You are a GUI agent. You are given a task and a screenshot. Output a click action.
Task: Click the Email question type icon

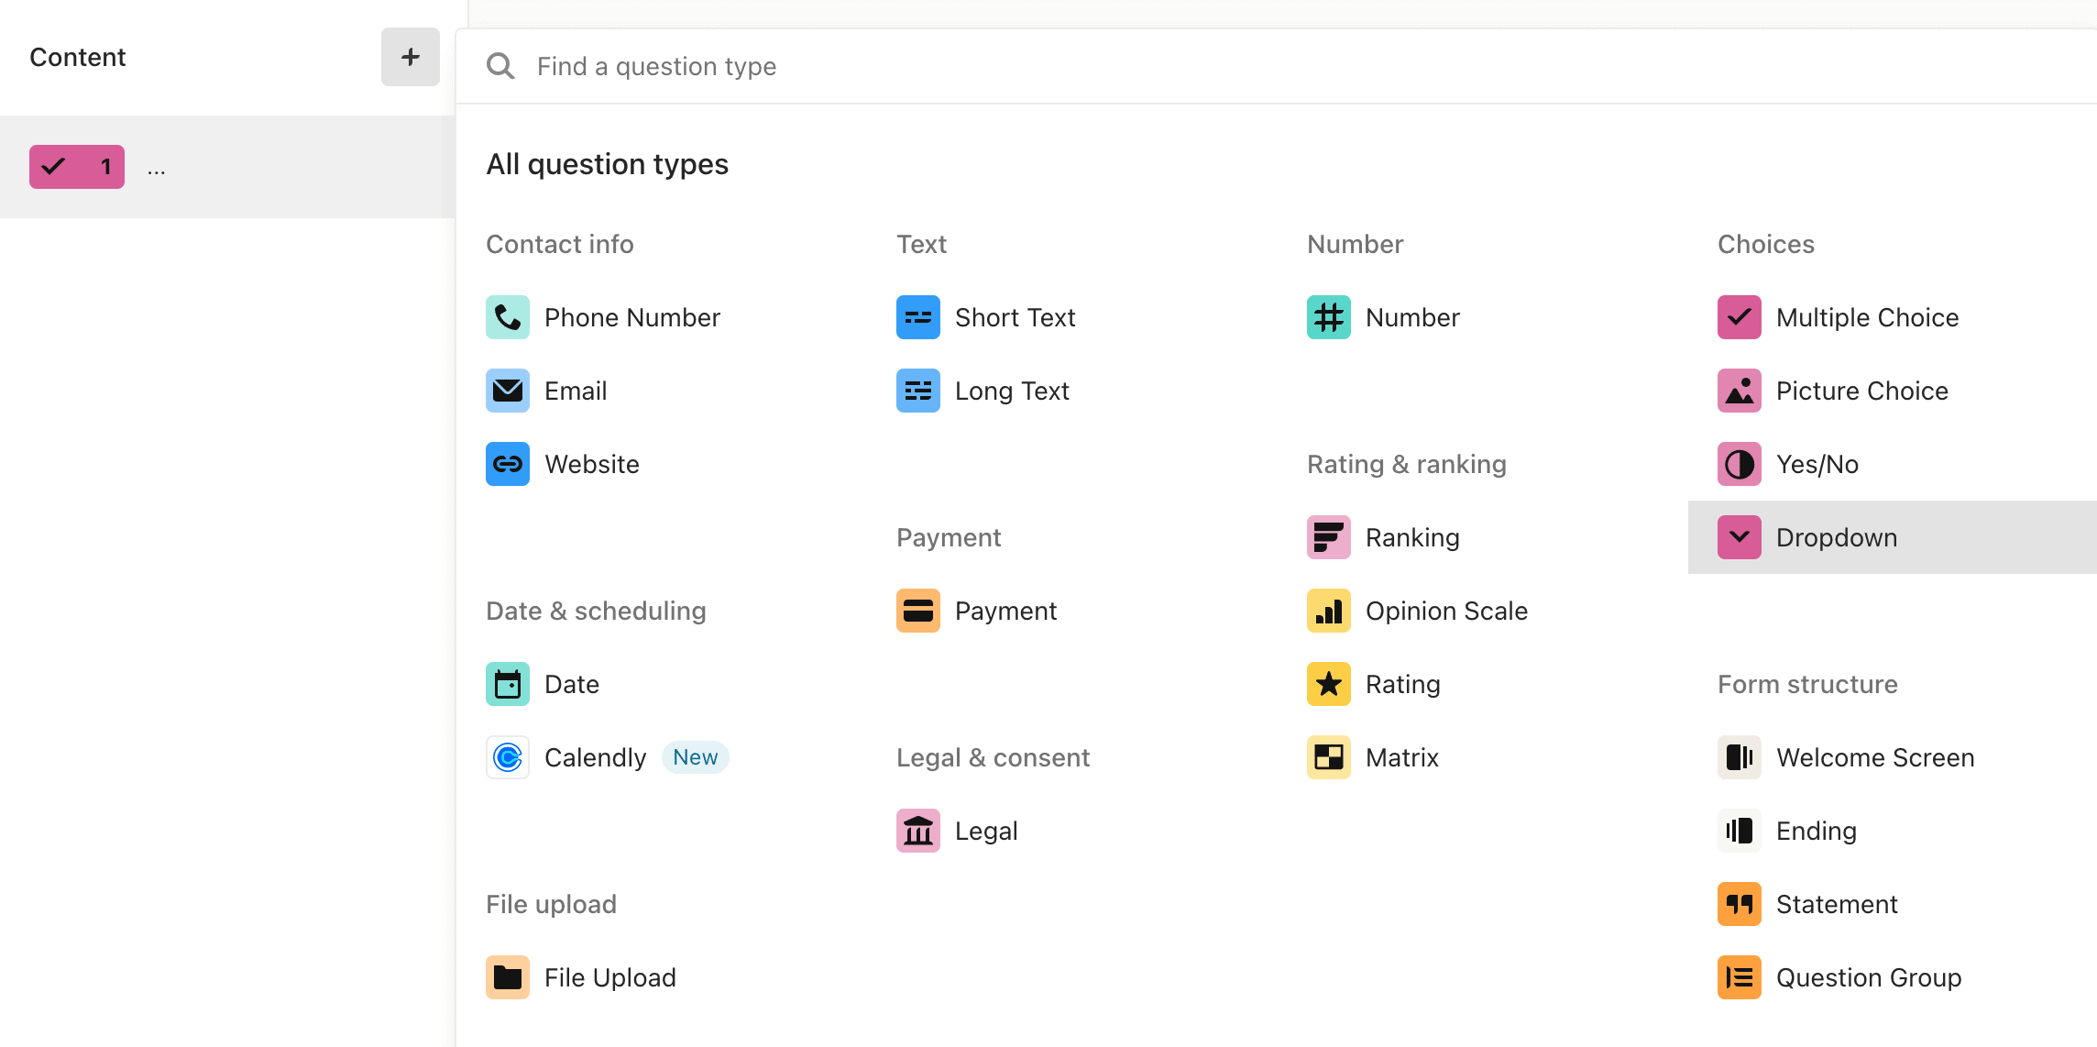click(x=507, y=390)
